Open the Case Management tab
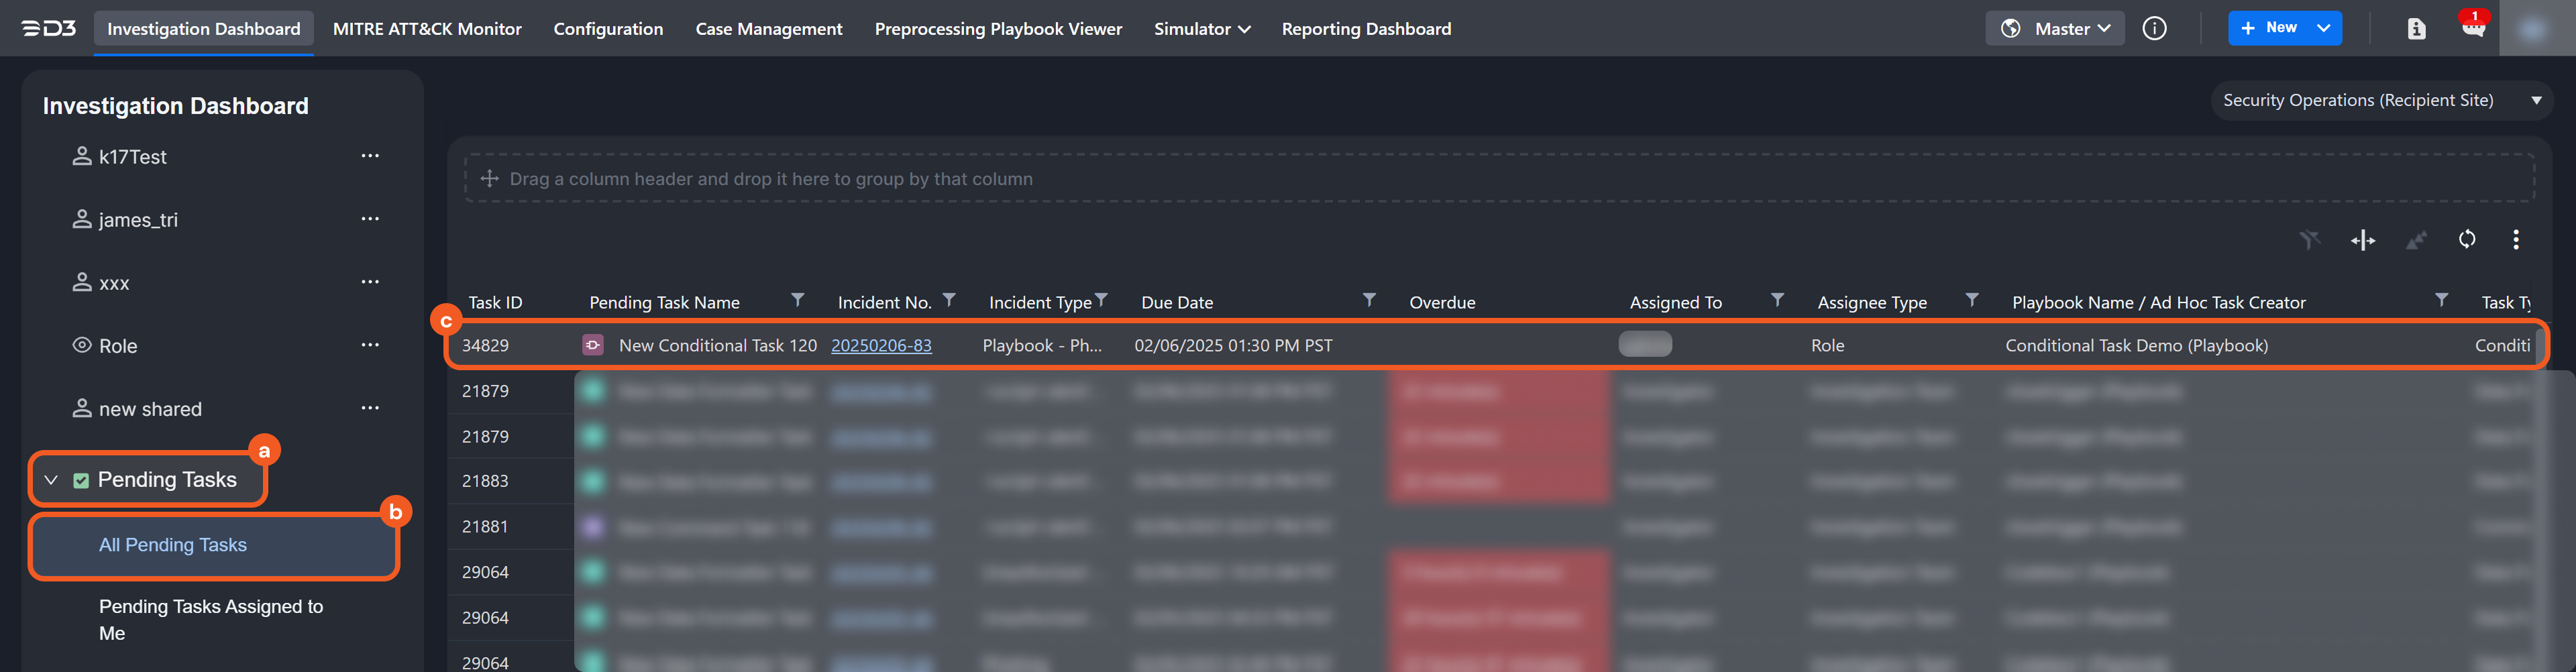This screenshot has width=2576, height=672. [x=768, y=29]
